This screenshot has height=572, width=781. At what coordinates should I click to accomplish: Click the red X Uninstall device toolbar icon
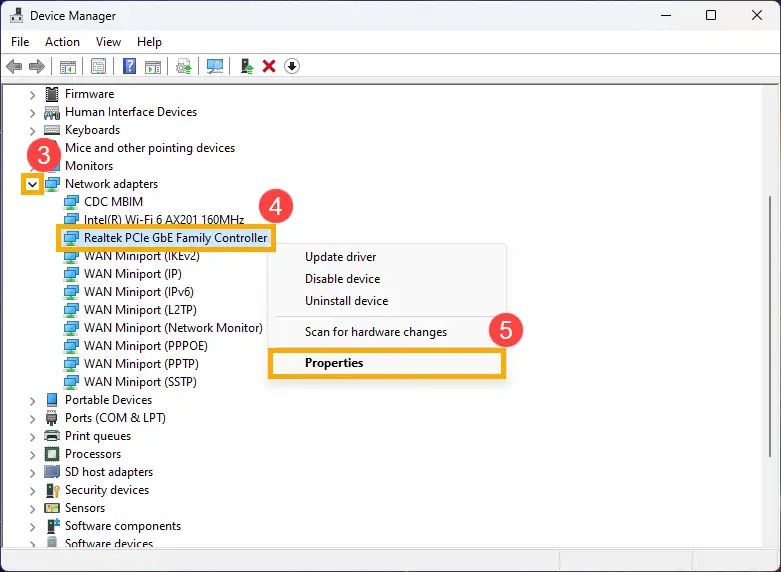tap(269, 67)
